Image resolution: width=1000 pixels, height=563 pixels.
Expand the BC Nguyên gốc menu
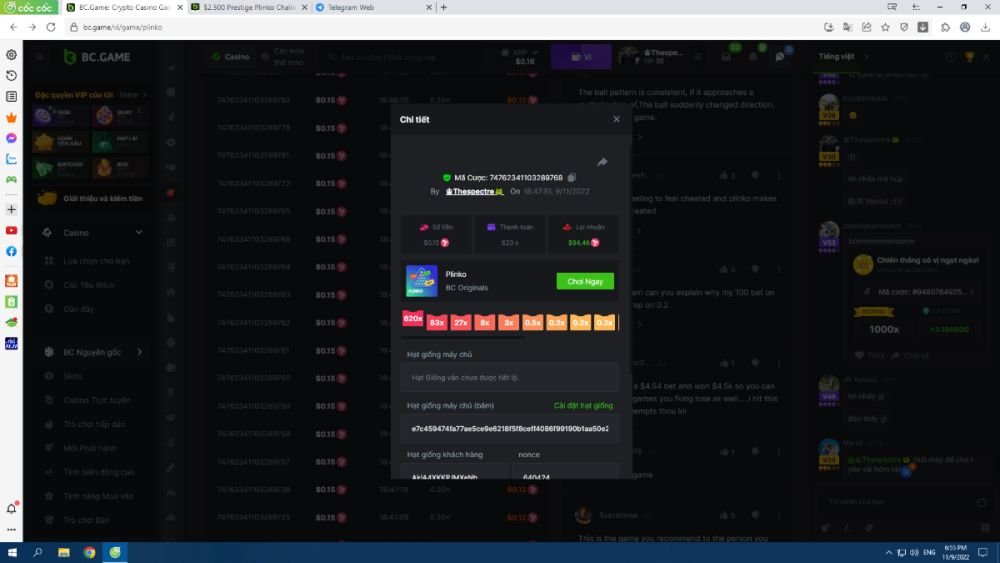point(139,352)
